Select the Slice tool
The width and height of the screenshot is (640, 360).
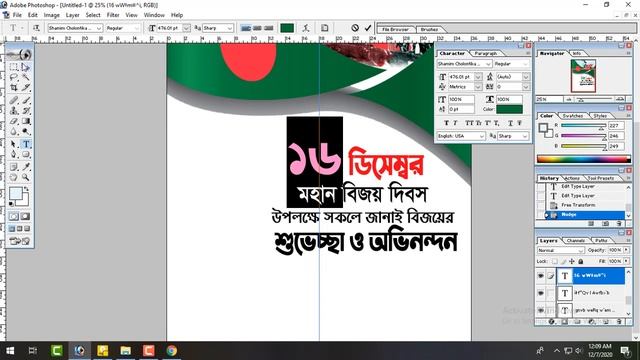26,87
